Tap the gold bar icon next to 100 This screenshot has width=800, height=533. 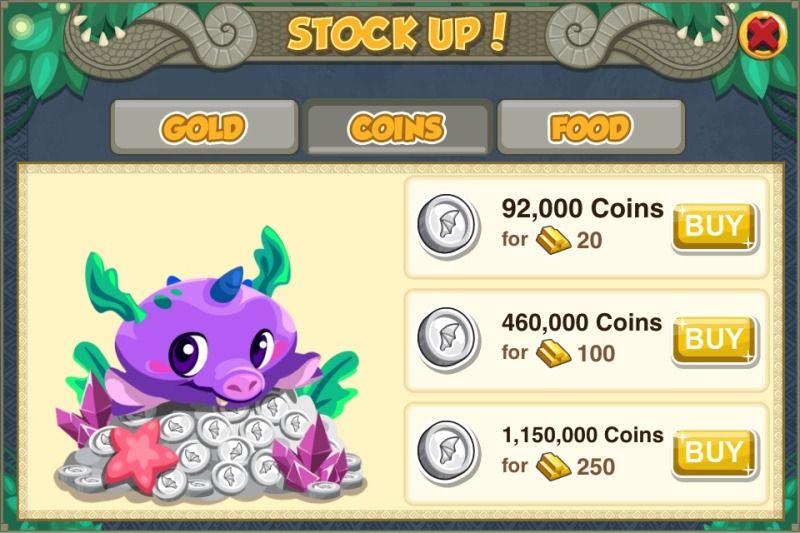554,353
